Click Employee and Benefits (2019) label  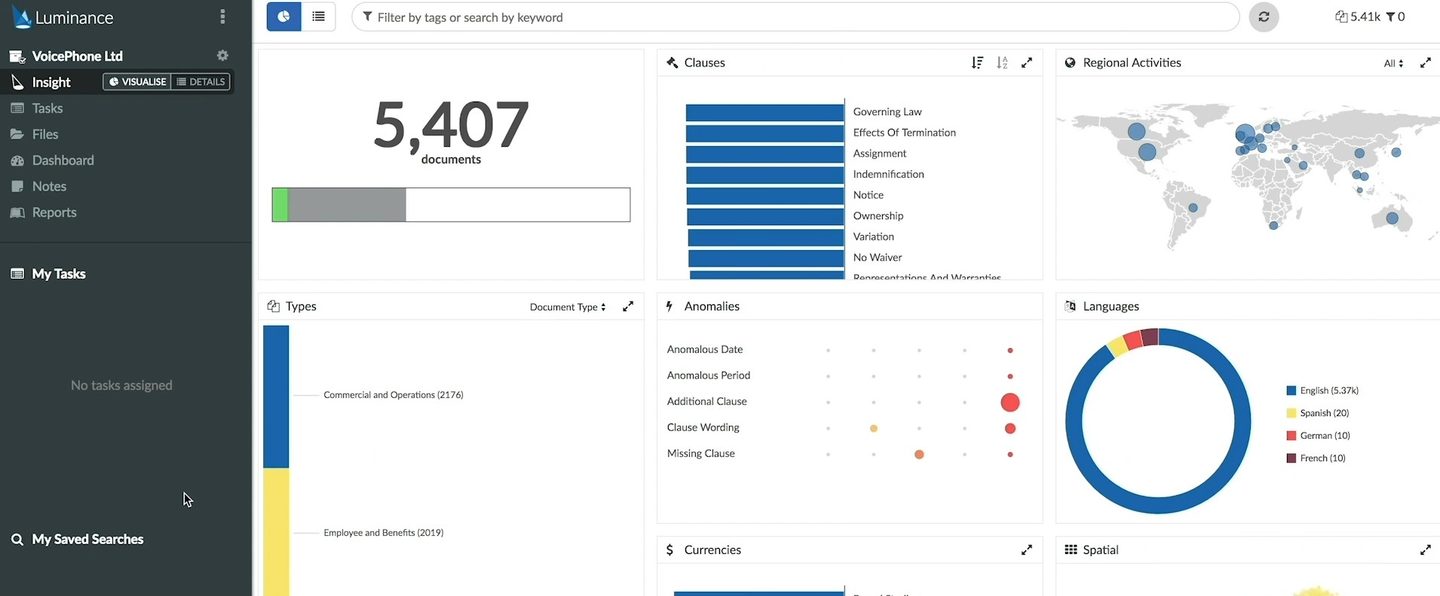click(x=383, y=533)
